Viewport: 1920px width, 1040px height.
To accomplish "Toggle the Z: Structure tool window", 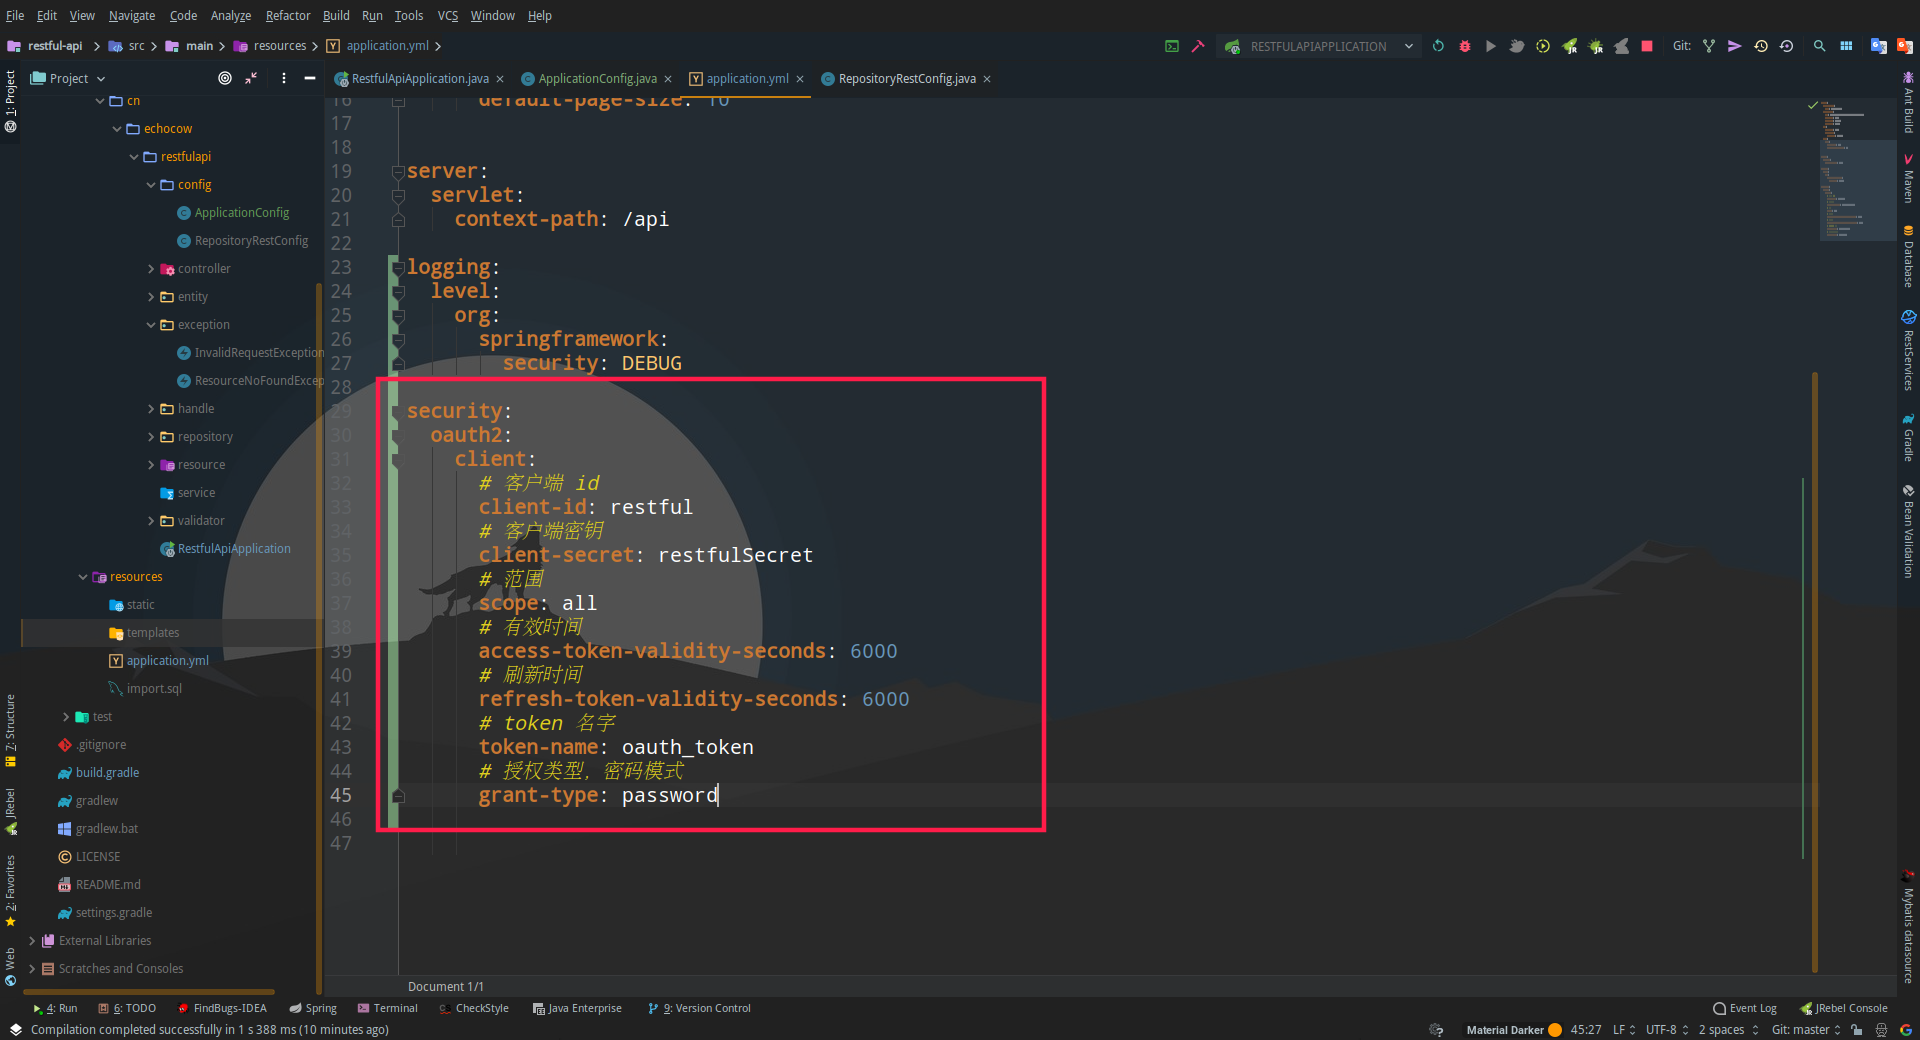I will [x=11, y=731].
